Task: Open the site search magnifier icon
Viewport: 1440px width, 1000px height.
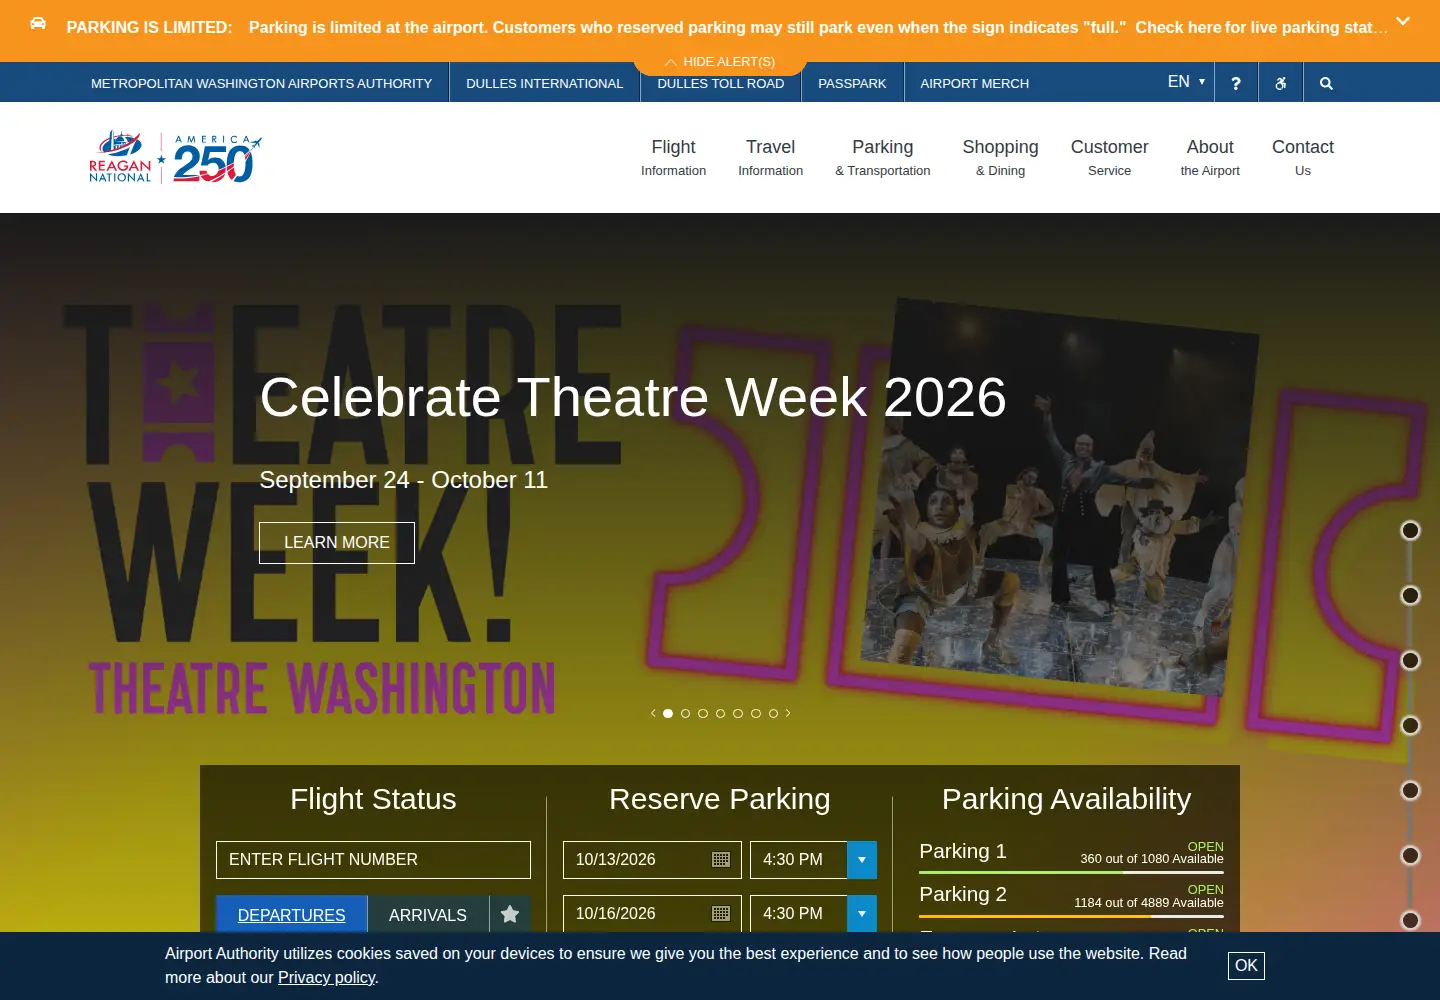Action: [1326, 84]
